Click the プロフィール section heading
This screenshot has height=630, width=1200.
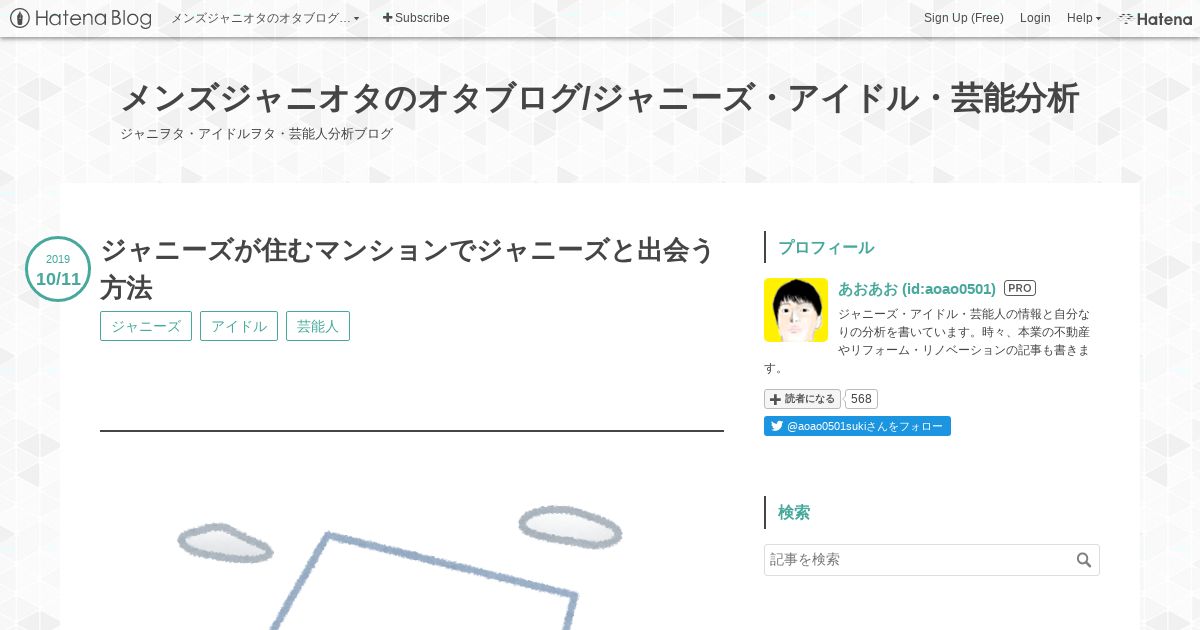[x=826, y=247]
